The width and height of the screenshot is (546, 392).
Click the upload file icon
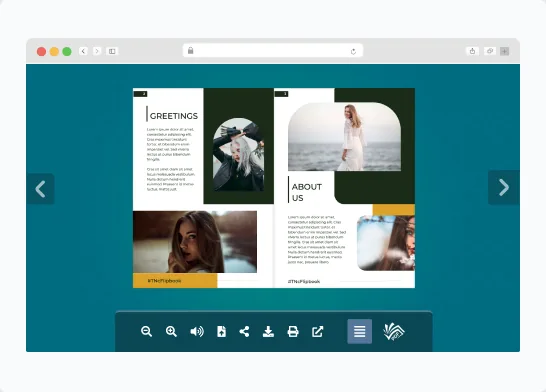click(x=221, y=331)
